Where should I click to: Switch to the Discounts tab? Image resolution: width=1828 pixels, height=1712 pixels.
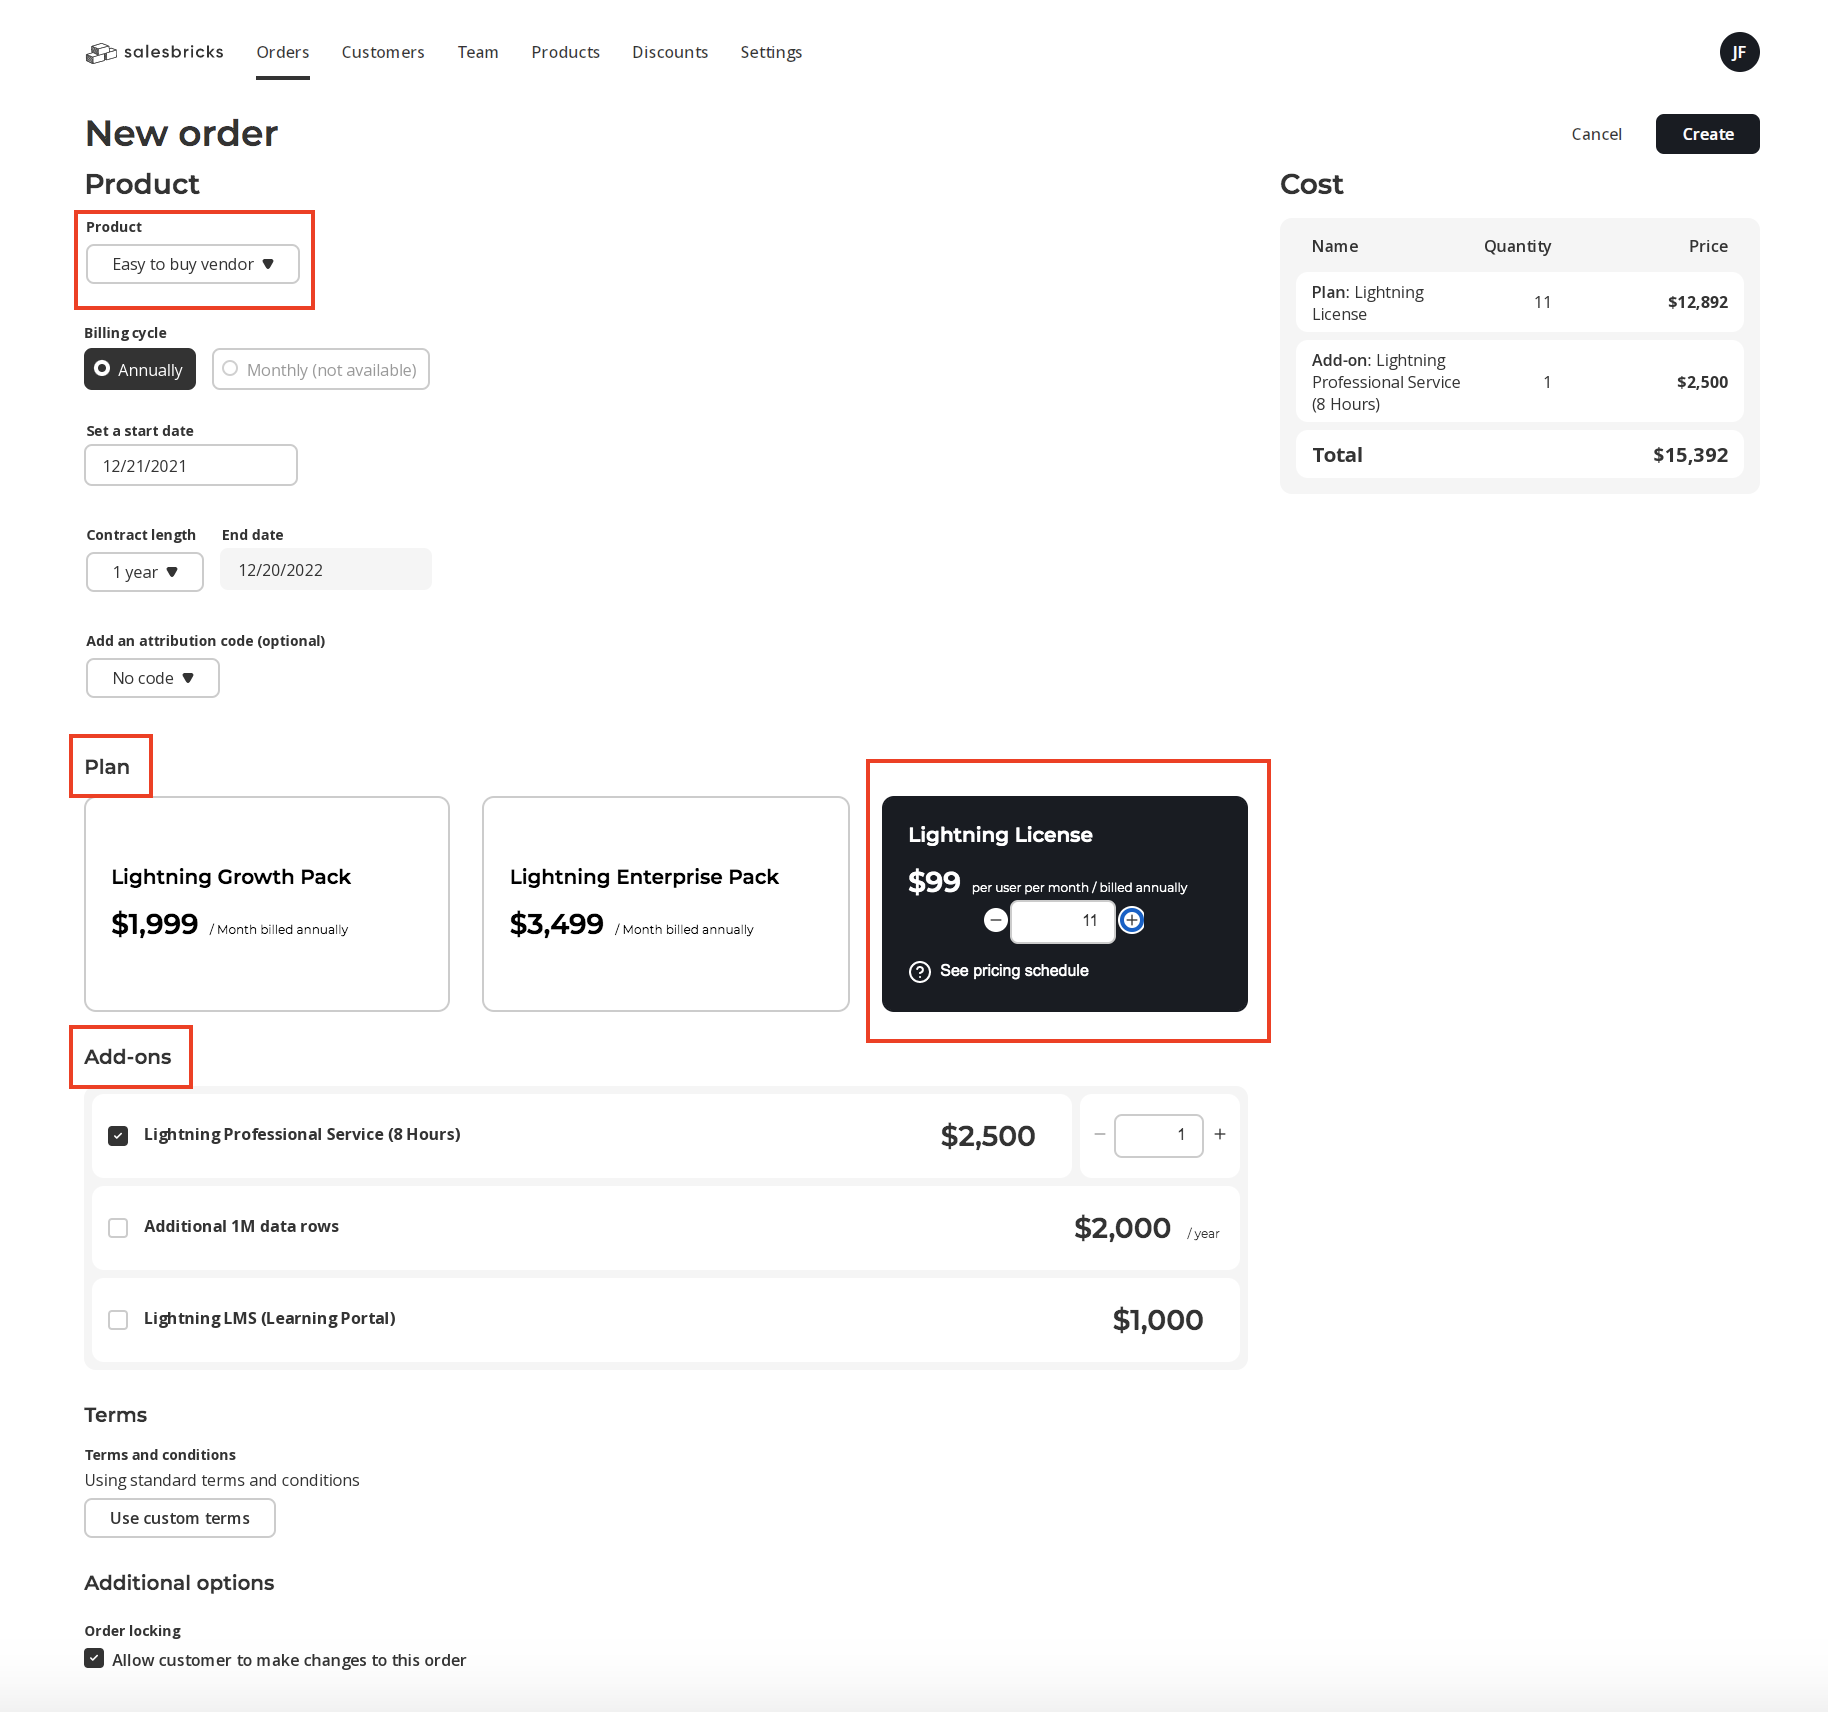tap(670, 52)
